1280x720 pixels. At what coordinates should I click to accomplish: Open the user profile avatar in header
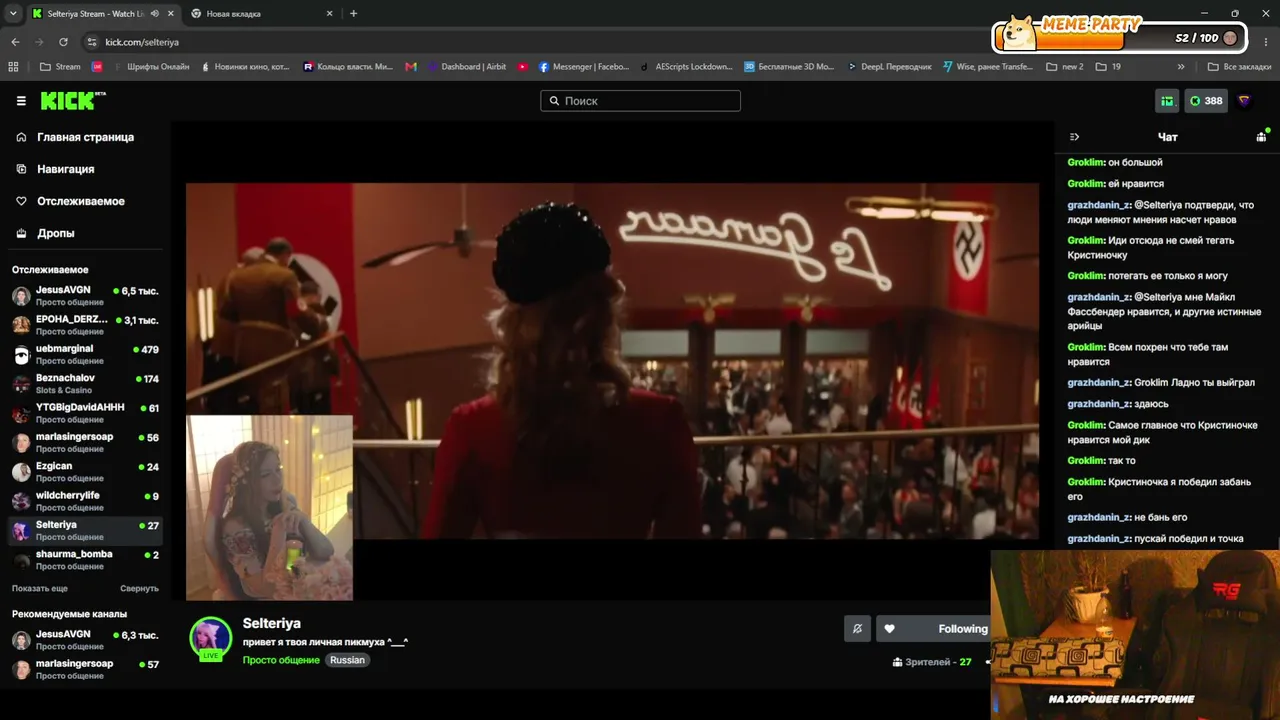(x=1245, y=101)
